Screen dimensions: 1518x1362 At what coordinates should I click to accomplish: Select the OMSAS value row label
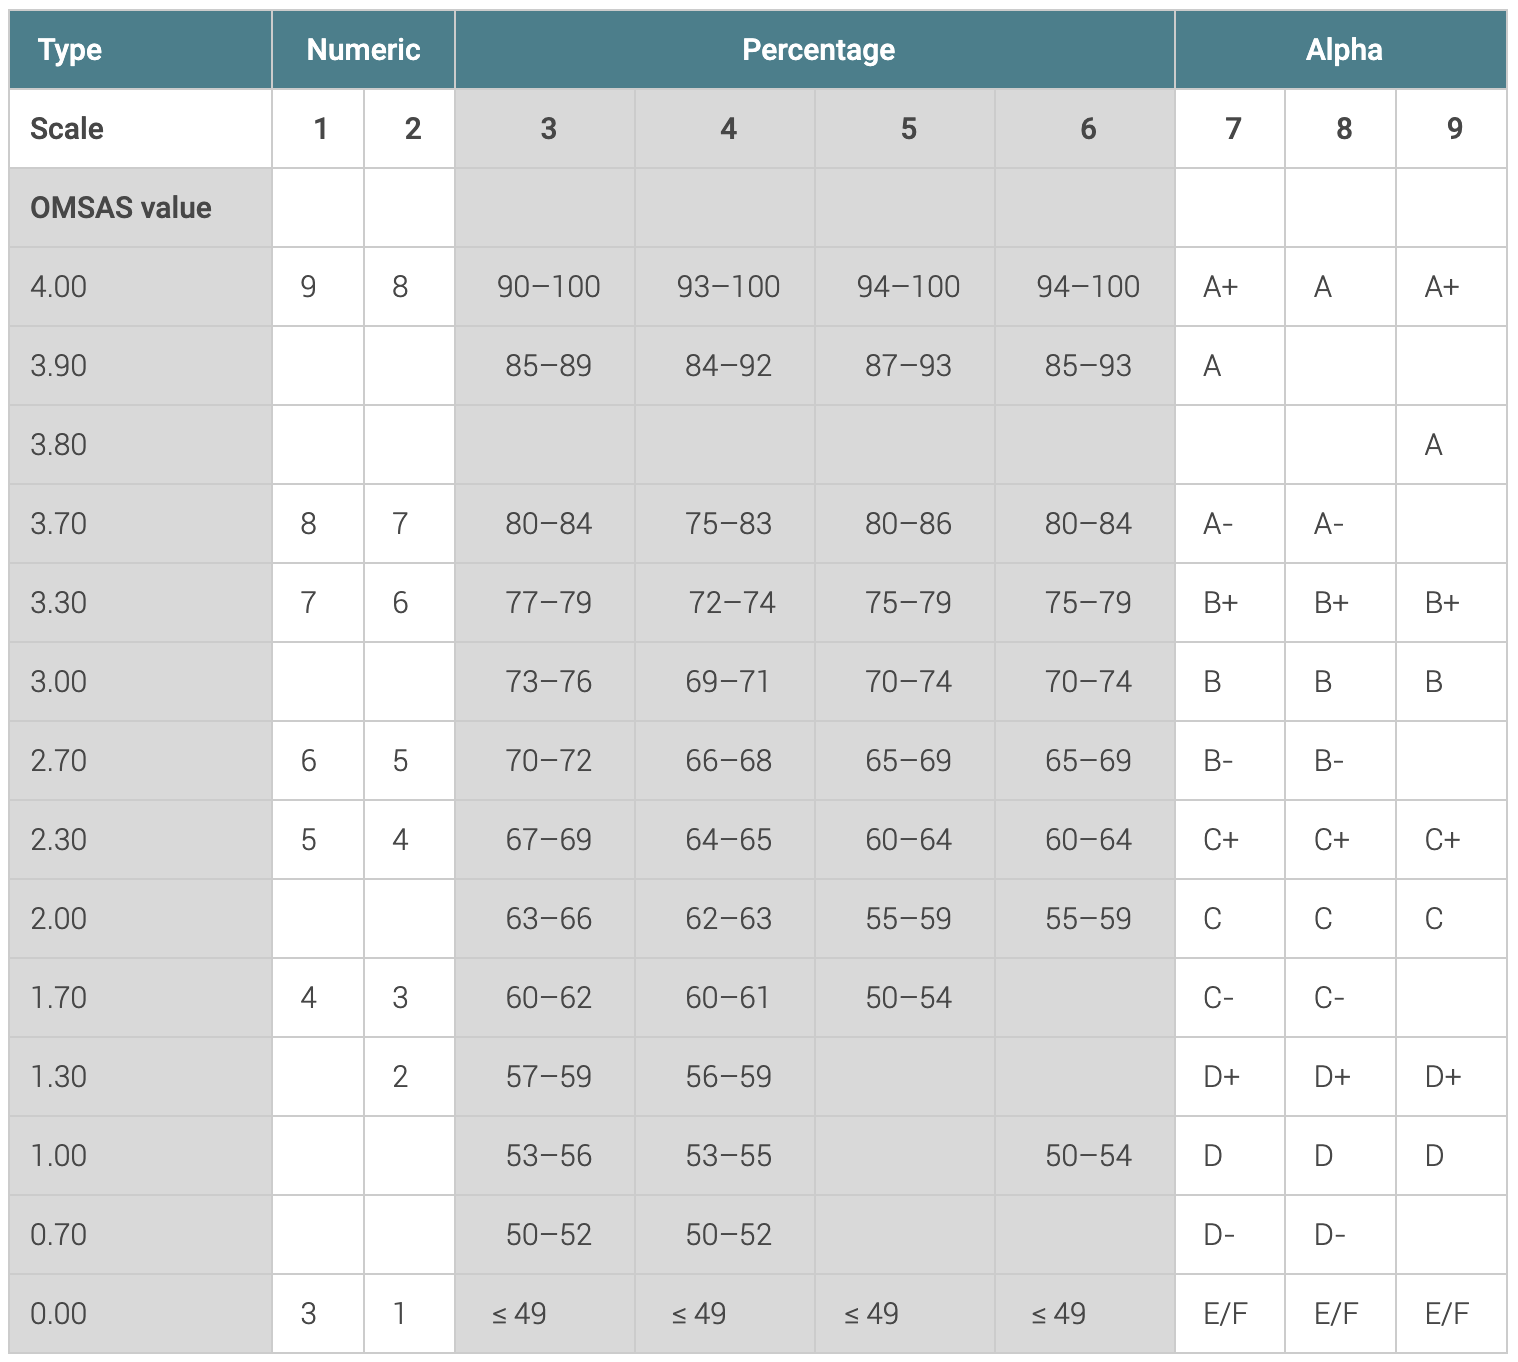tap(141, 208)
